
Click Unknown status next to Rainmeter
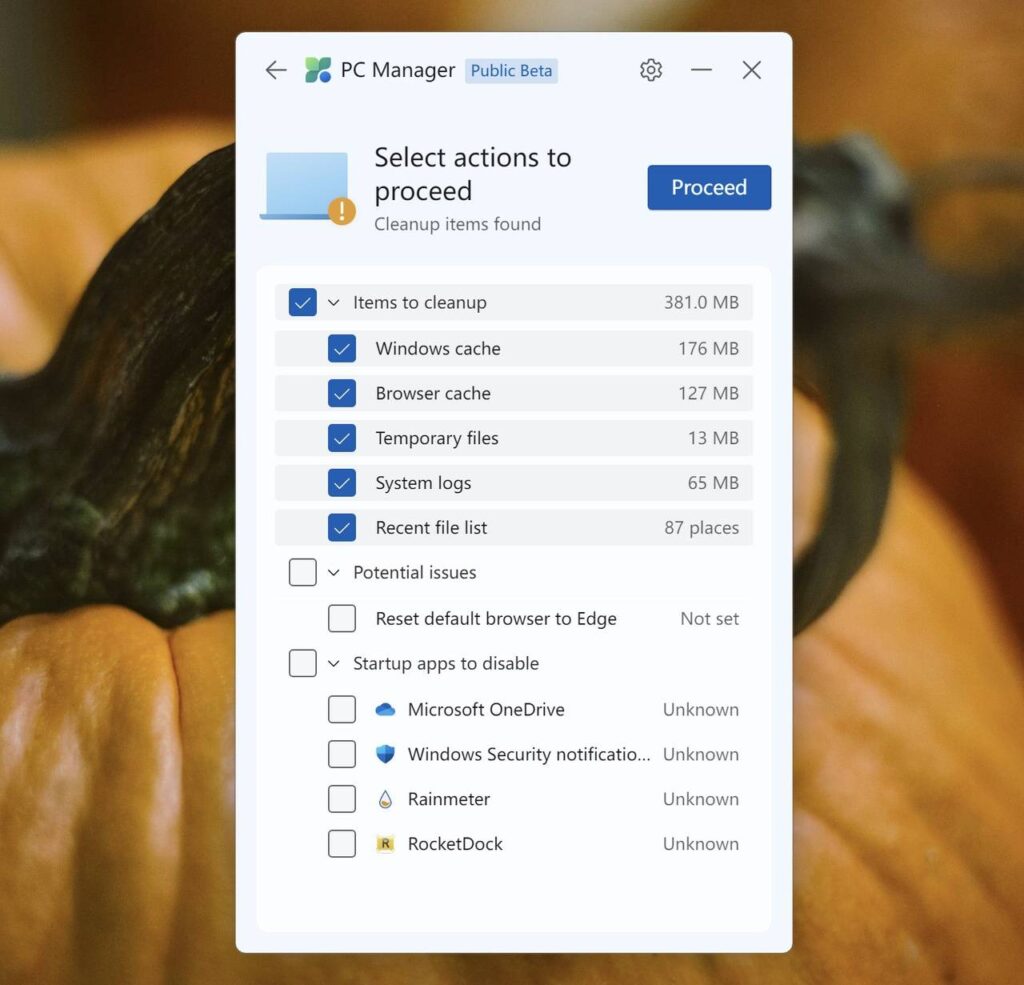tap(701, 799)
